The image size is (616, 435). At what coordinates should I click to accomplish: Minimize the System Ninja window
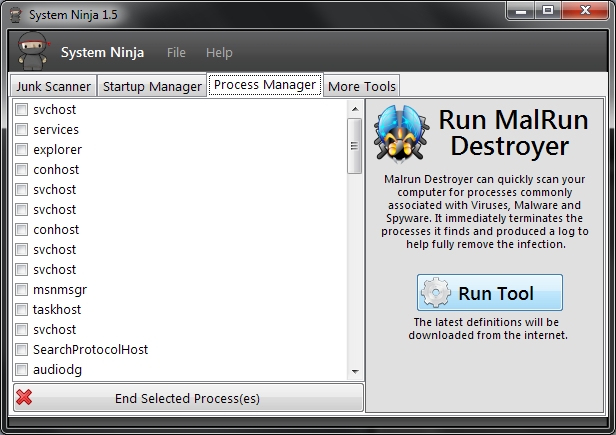pyautogui.click(x=521, y=11)
